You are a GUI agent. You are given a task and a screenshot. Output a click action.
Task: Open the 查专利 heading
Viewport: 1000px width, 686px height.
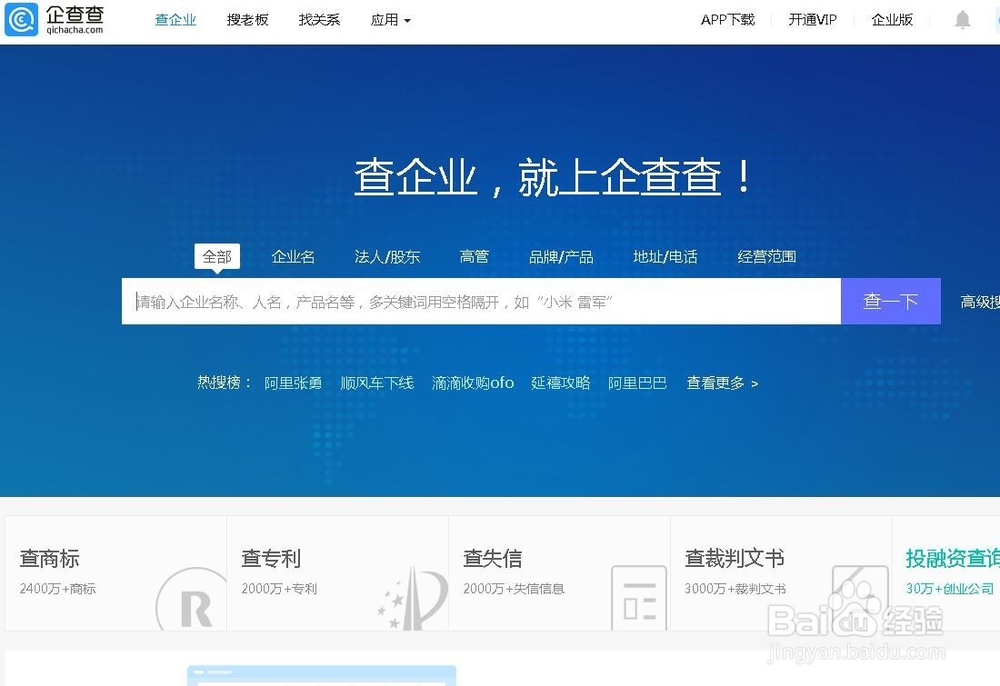(271, 558)
